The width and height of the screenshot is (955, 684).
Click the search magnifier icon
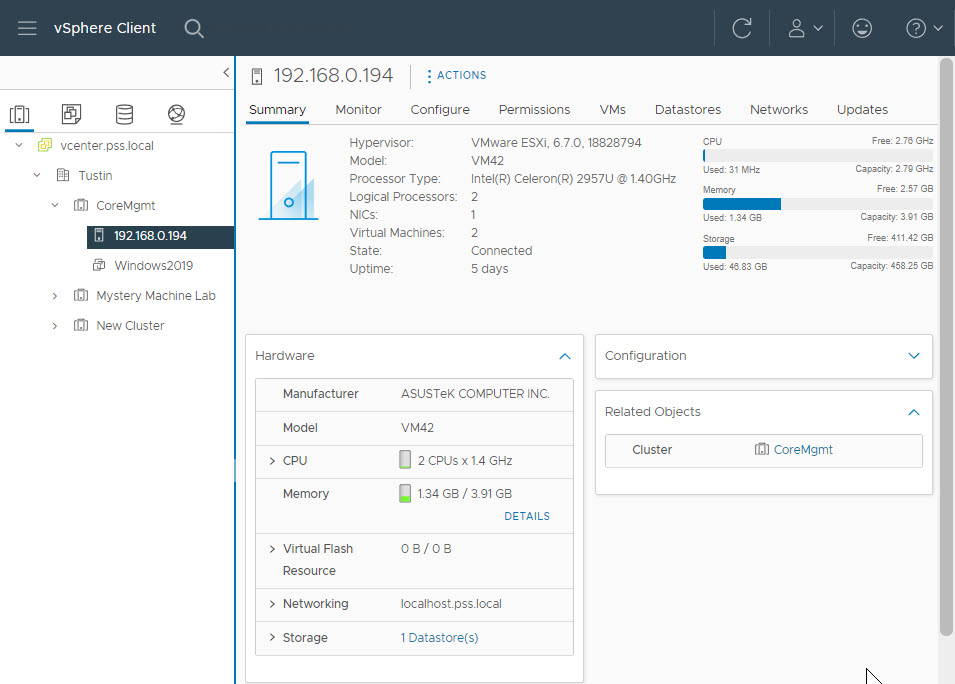tap(194, 28)
